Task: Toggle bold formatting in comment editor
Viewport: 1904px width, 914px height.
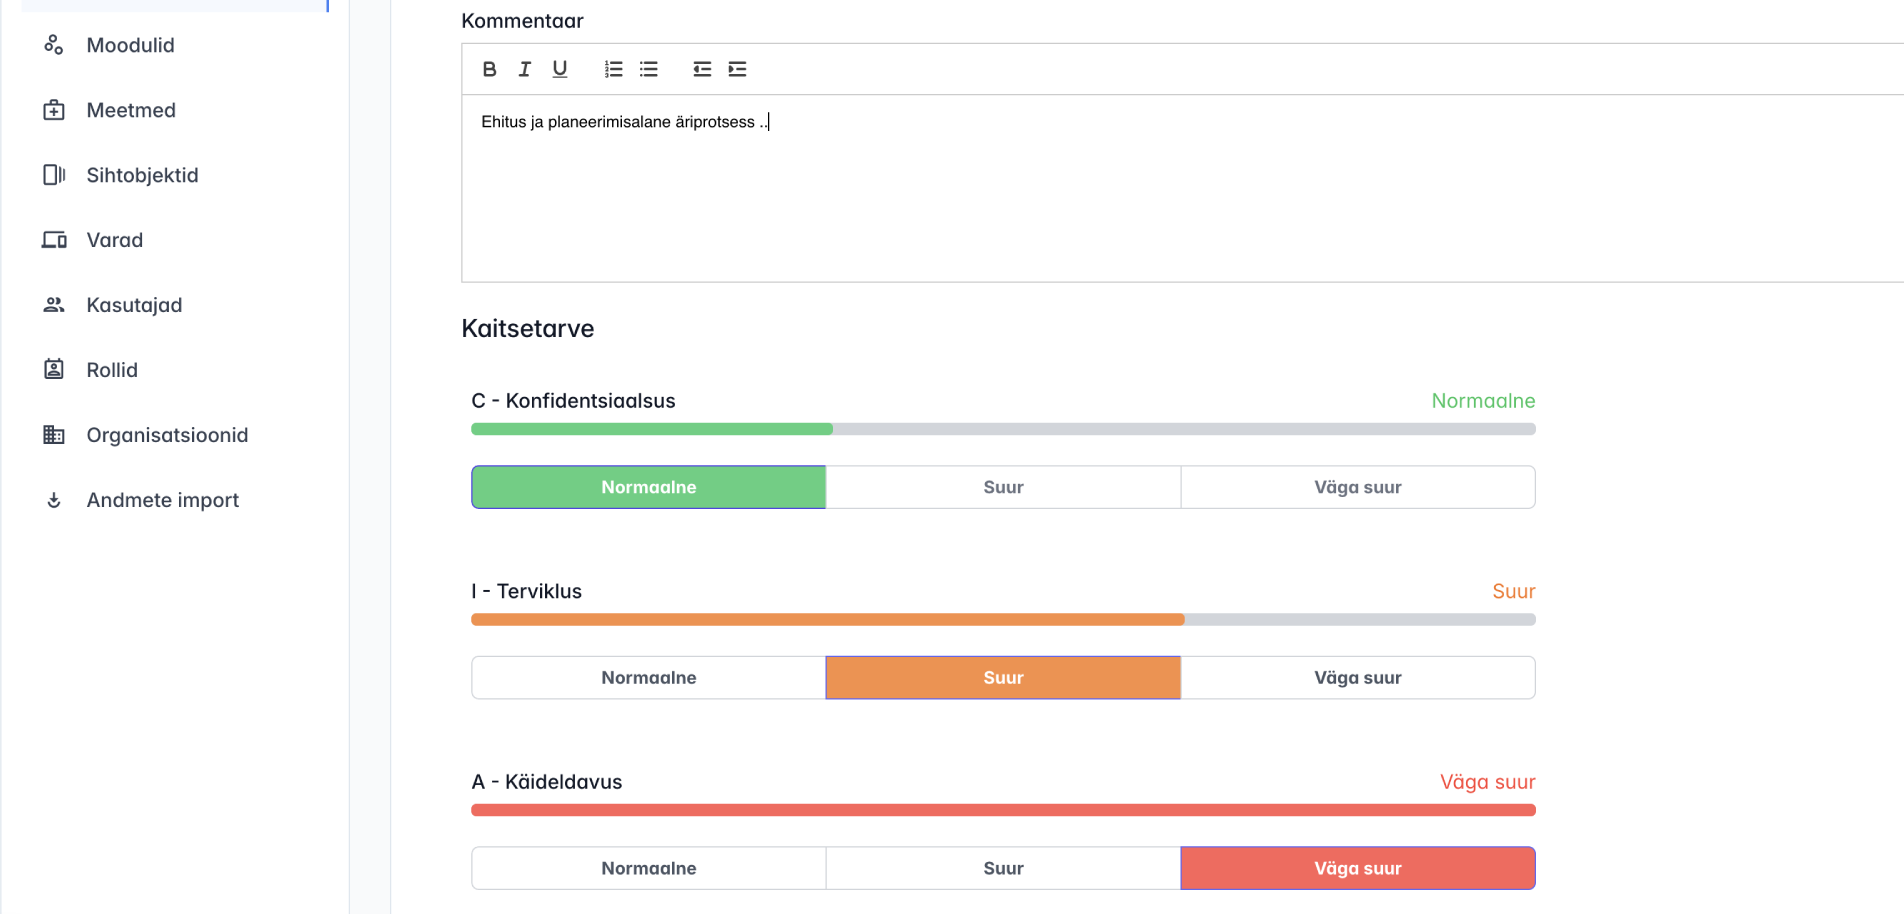Action: [489, 69]
